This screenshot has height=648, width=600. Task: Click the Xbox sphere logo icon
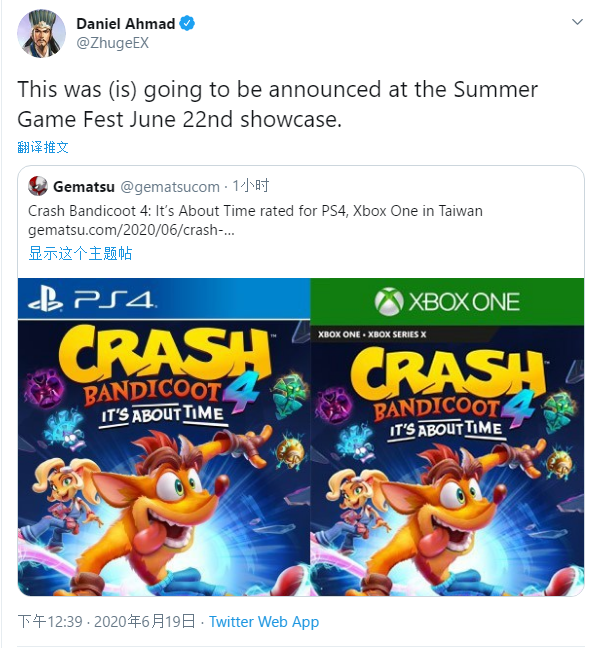pos(389,302)
